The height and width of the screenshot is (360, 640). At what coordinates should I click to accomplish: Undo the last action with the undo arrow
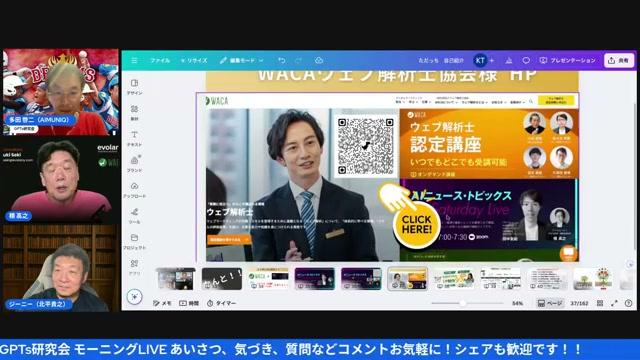point(282,60)
